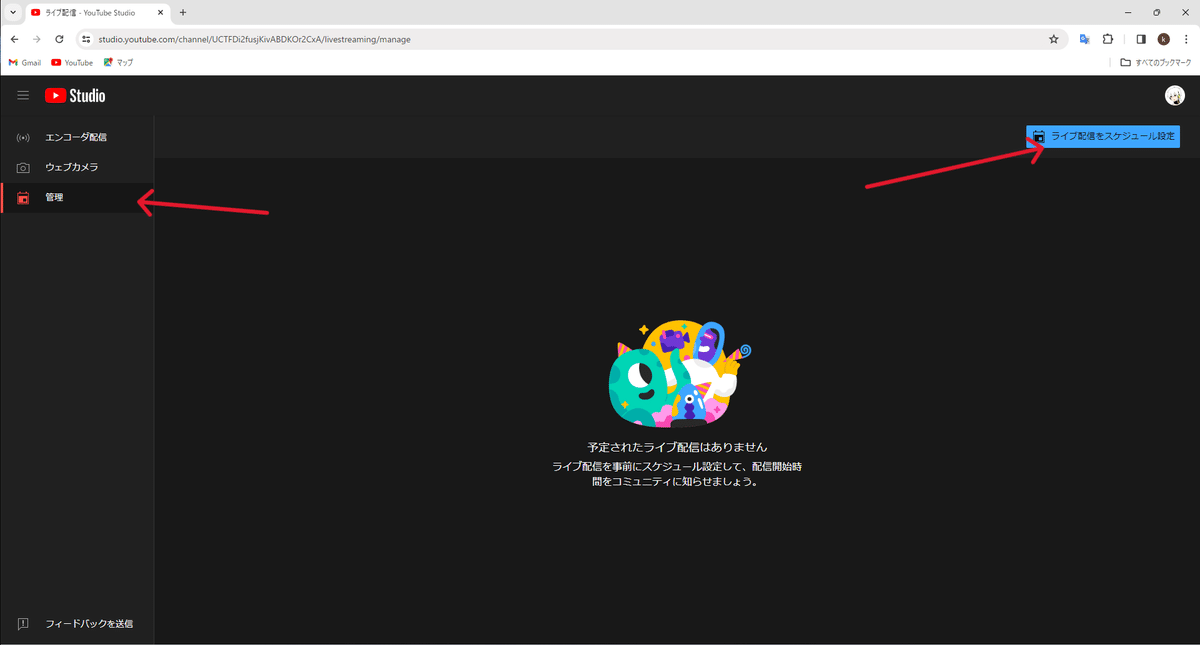This screenshot has height=645, width=1200.
Task: Open the channel account avatar menu
Action: pyautogui.click(x=1175, y=96)
